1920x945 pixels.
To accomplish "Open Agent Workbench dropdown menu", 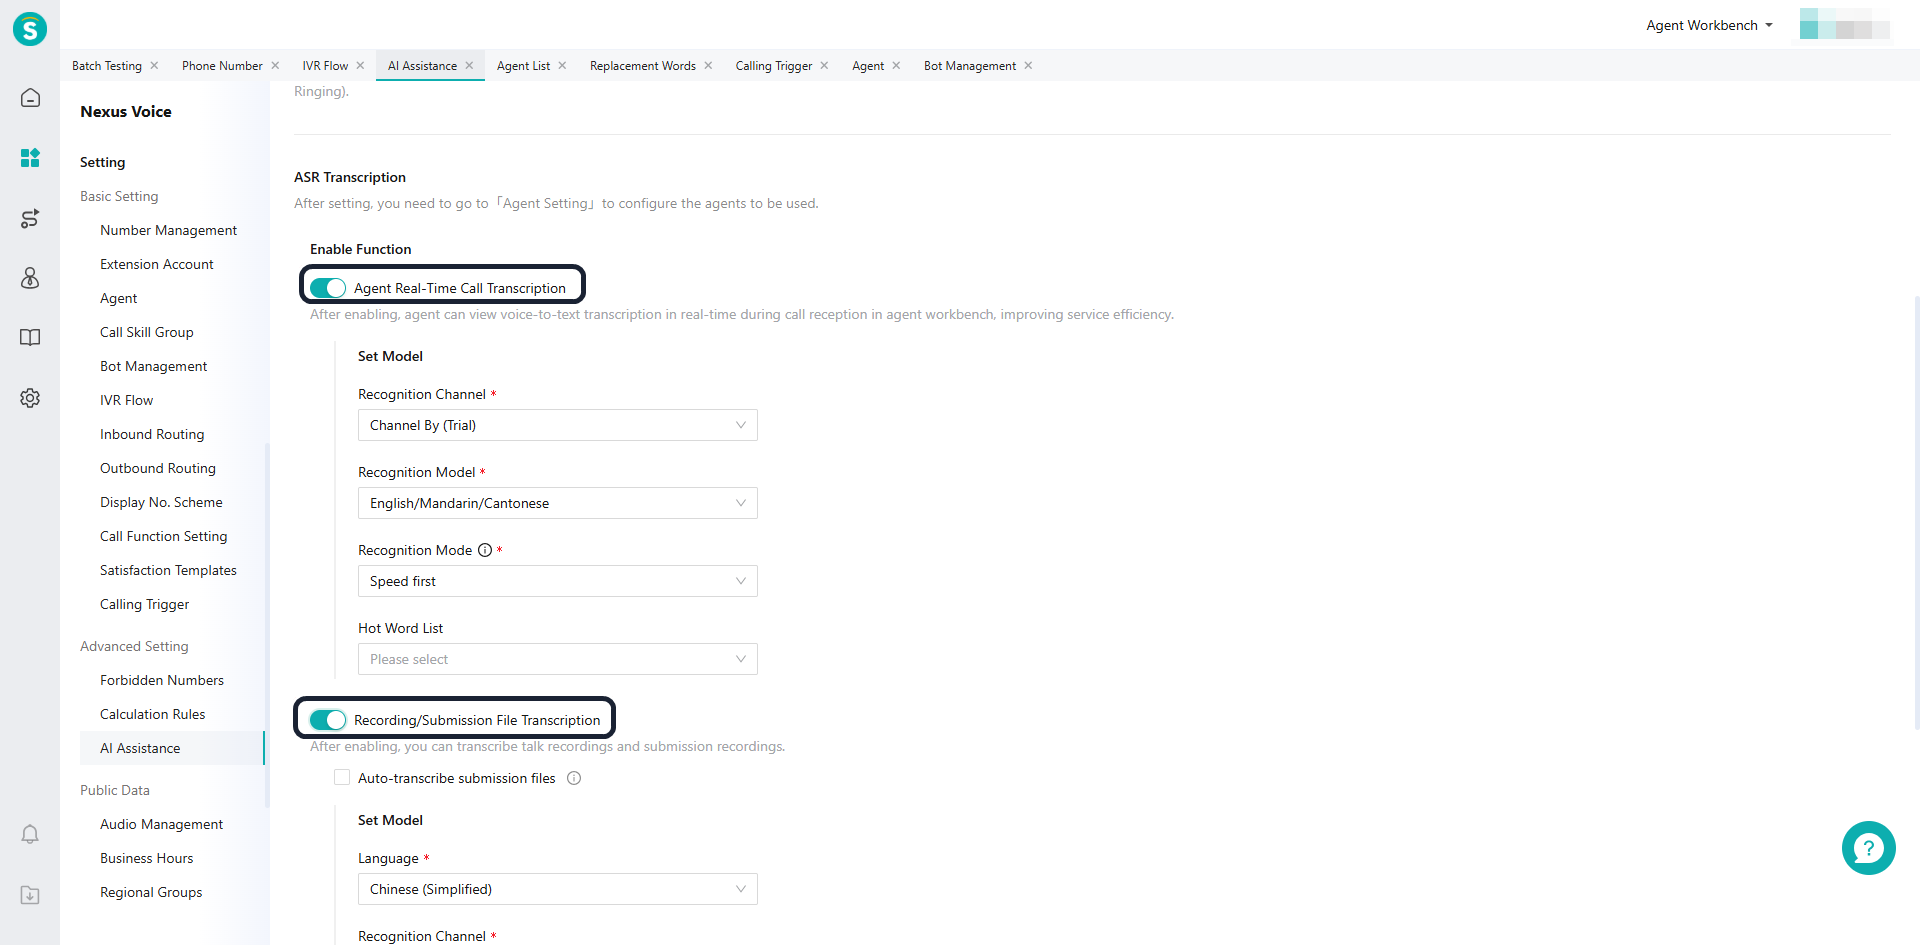I will pyautogui.click(x=1709, y=25).
